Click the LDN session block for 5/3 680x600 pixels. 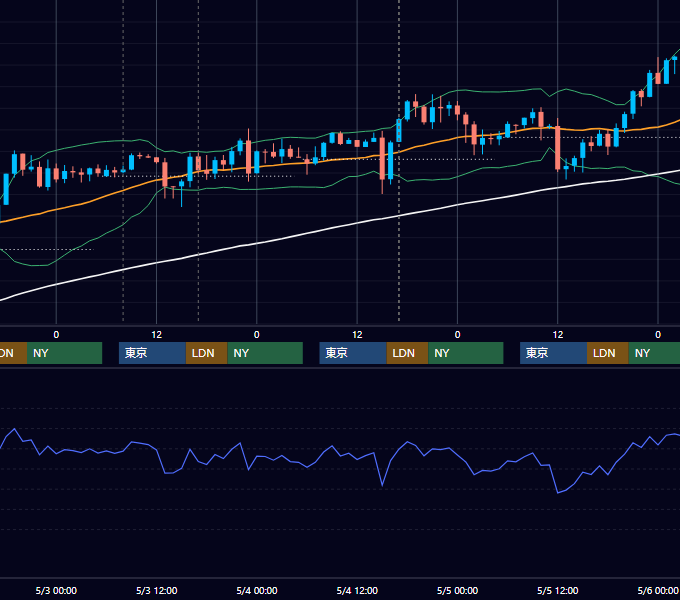206,353
